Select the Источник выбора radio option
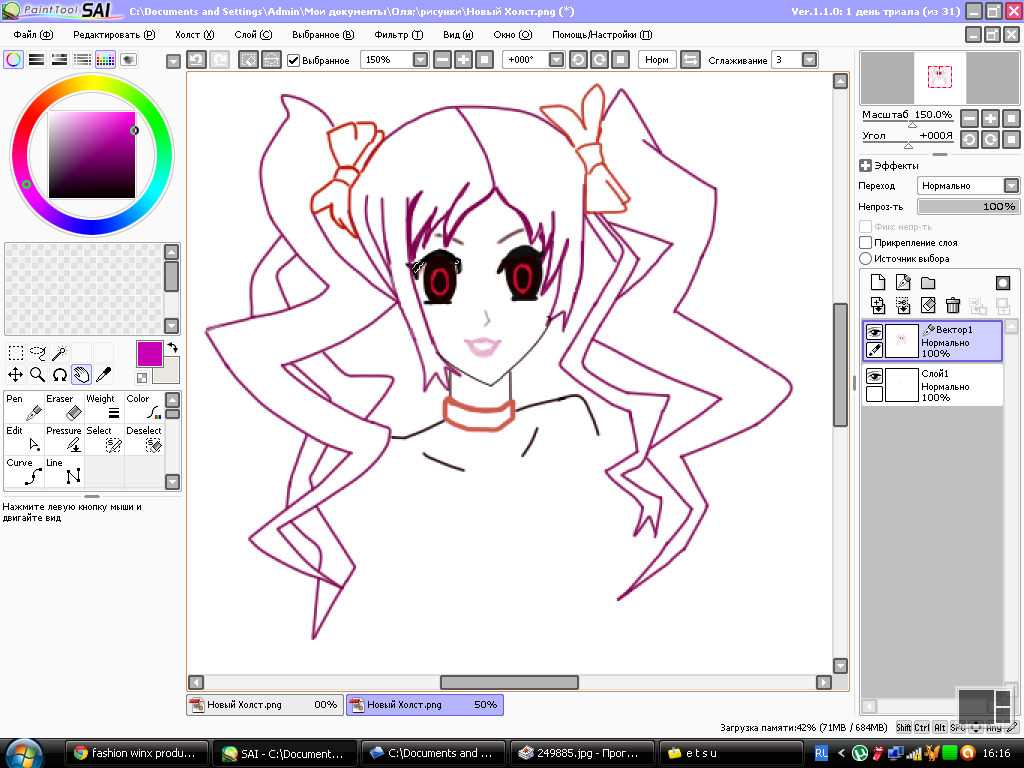 (866, 259)
